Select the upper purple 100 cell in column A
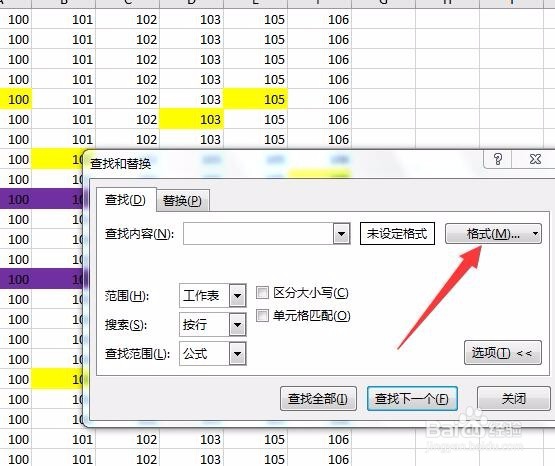Viewport: 555px width, 466px height. click(16, 199)
